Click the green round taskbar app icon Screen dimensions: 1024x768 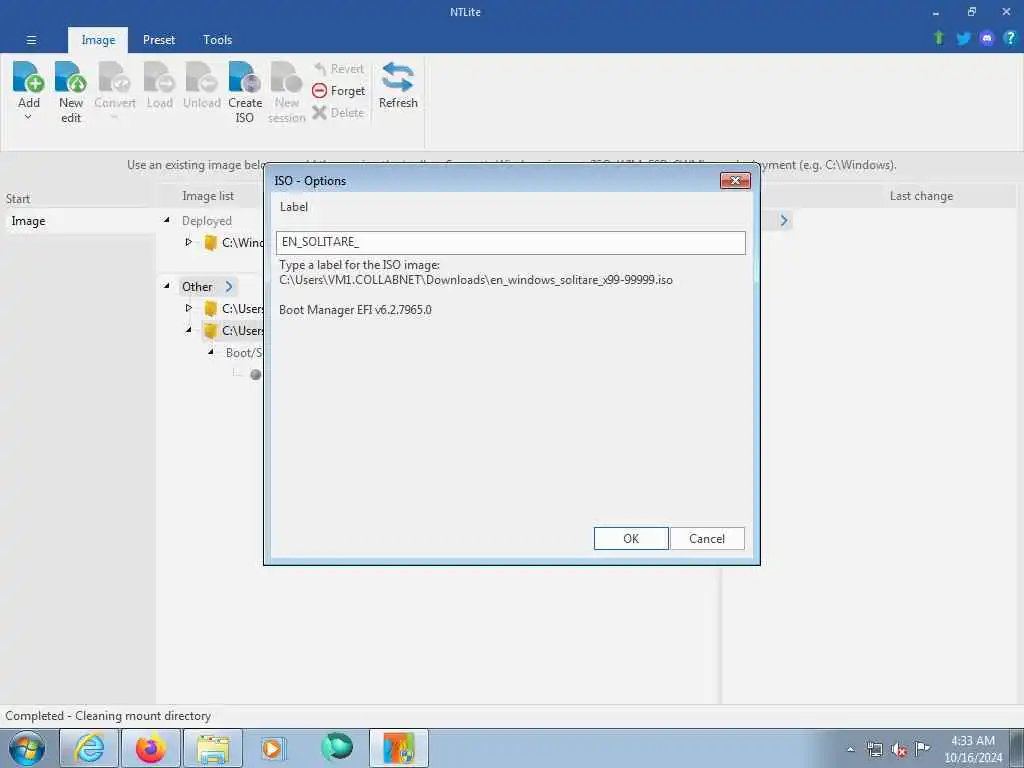[337, 747]
